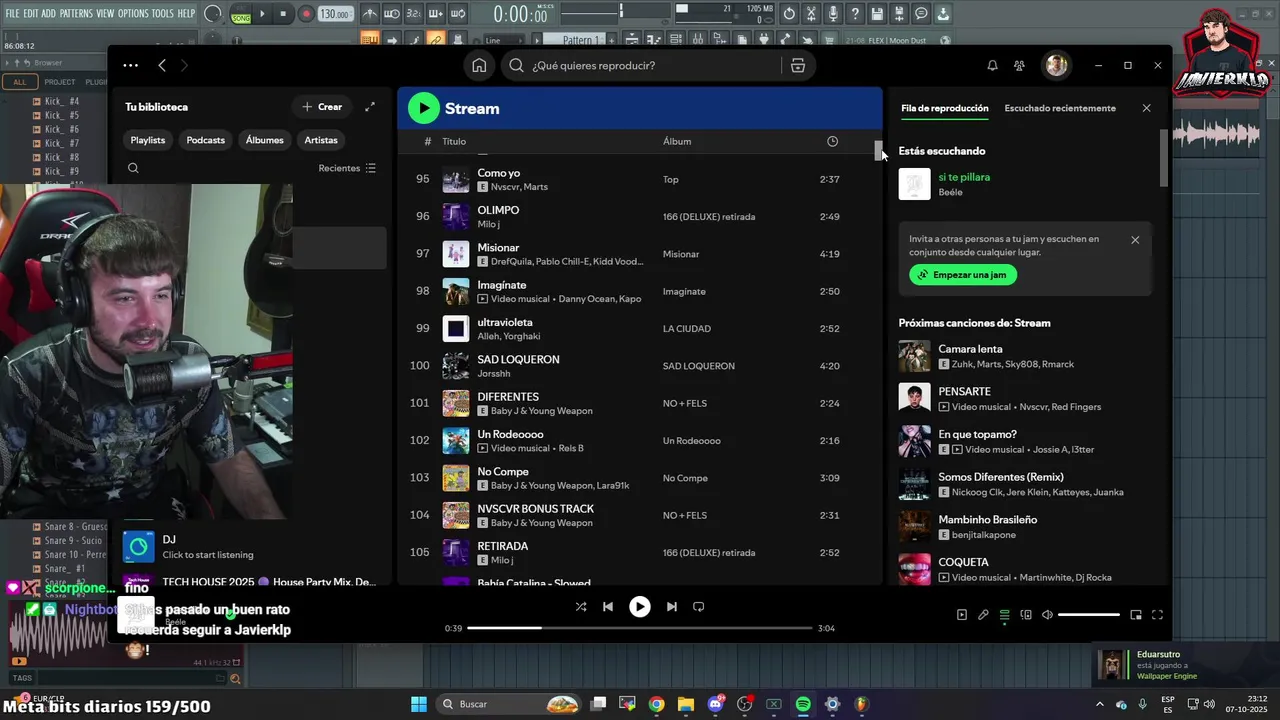This screenshot has width=1280, height=720.
Task: Toggle the queue panel button
Action: coord(1005,615)
